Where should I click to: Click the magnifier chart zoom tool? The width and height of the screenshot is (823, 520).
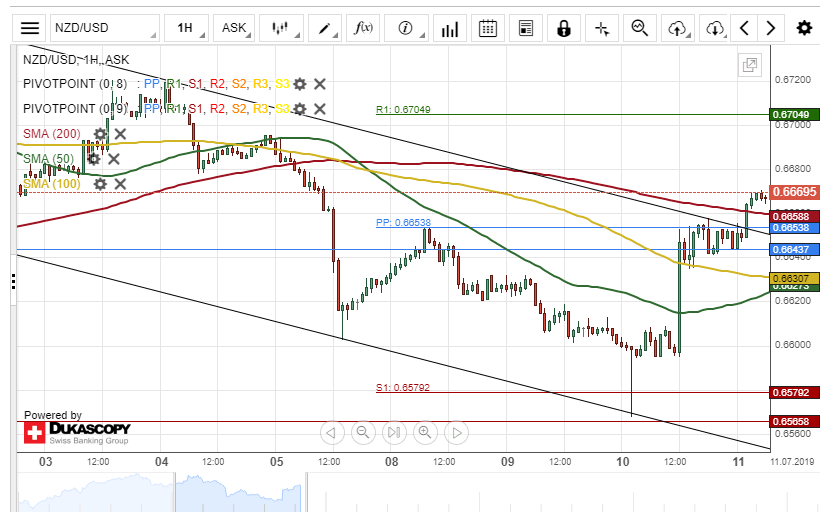click(640, 28)
